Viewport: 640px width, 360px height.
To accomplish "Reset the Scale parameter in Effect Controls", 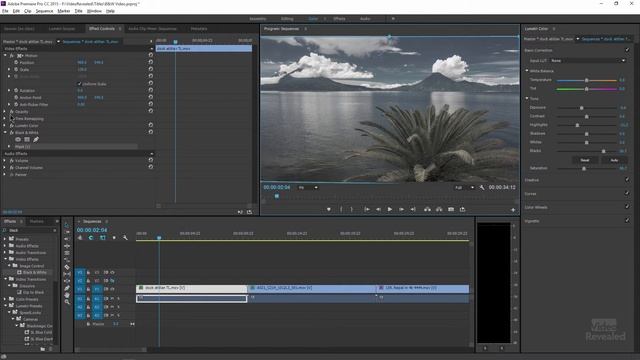I will click(x=151, y=69).
